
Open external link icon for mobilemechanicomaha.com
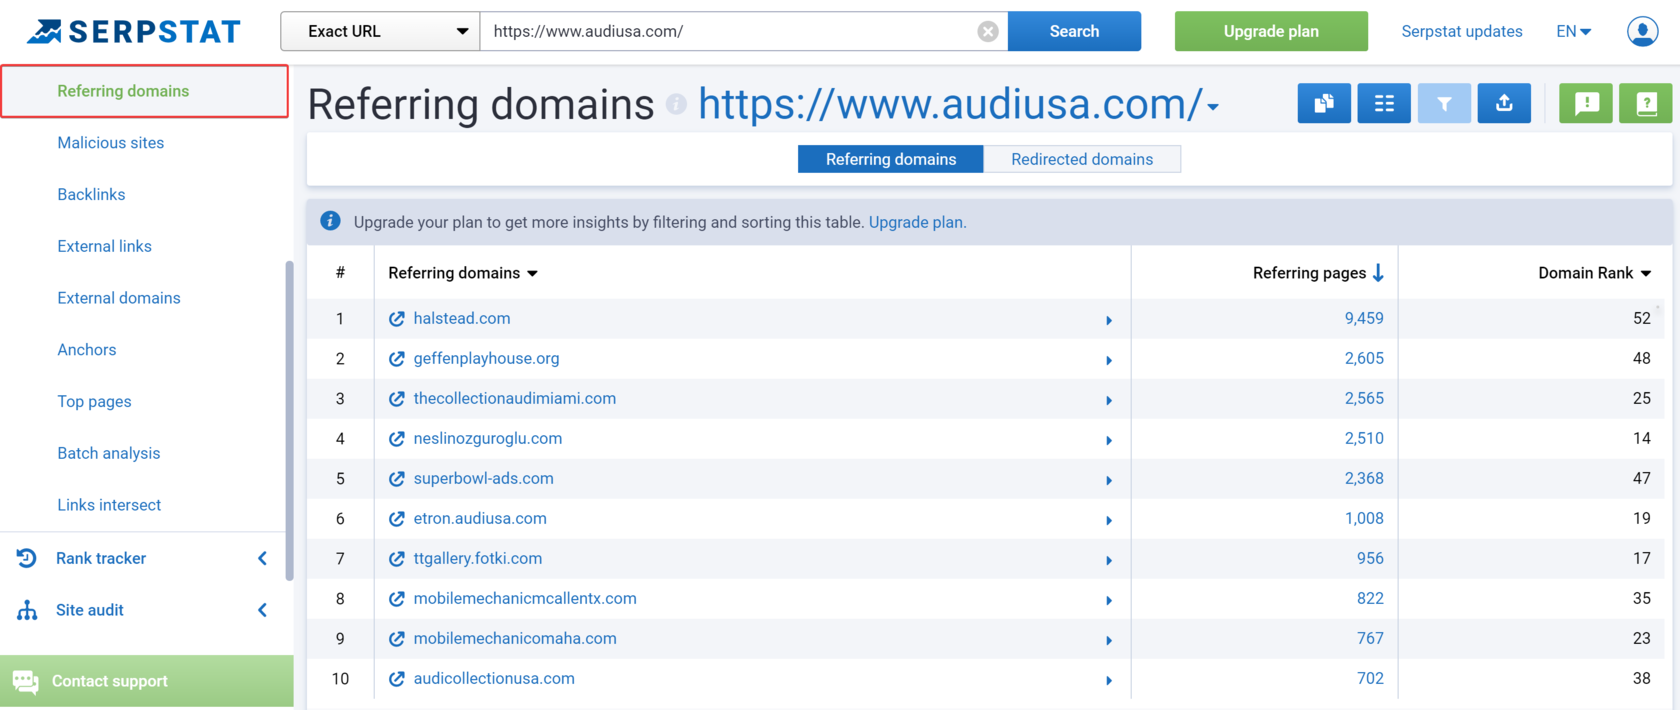(x=397, y=639)
